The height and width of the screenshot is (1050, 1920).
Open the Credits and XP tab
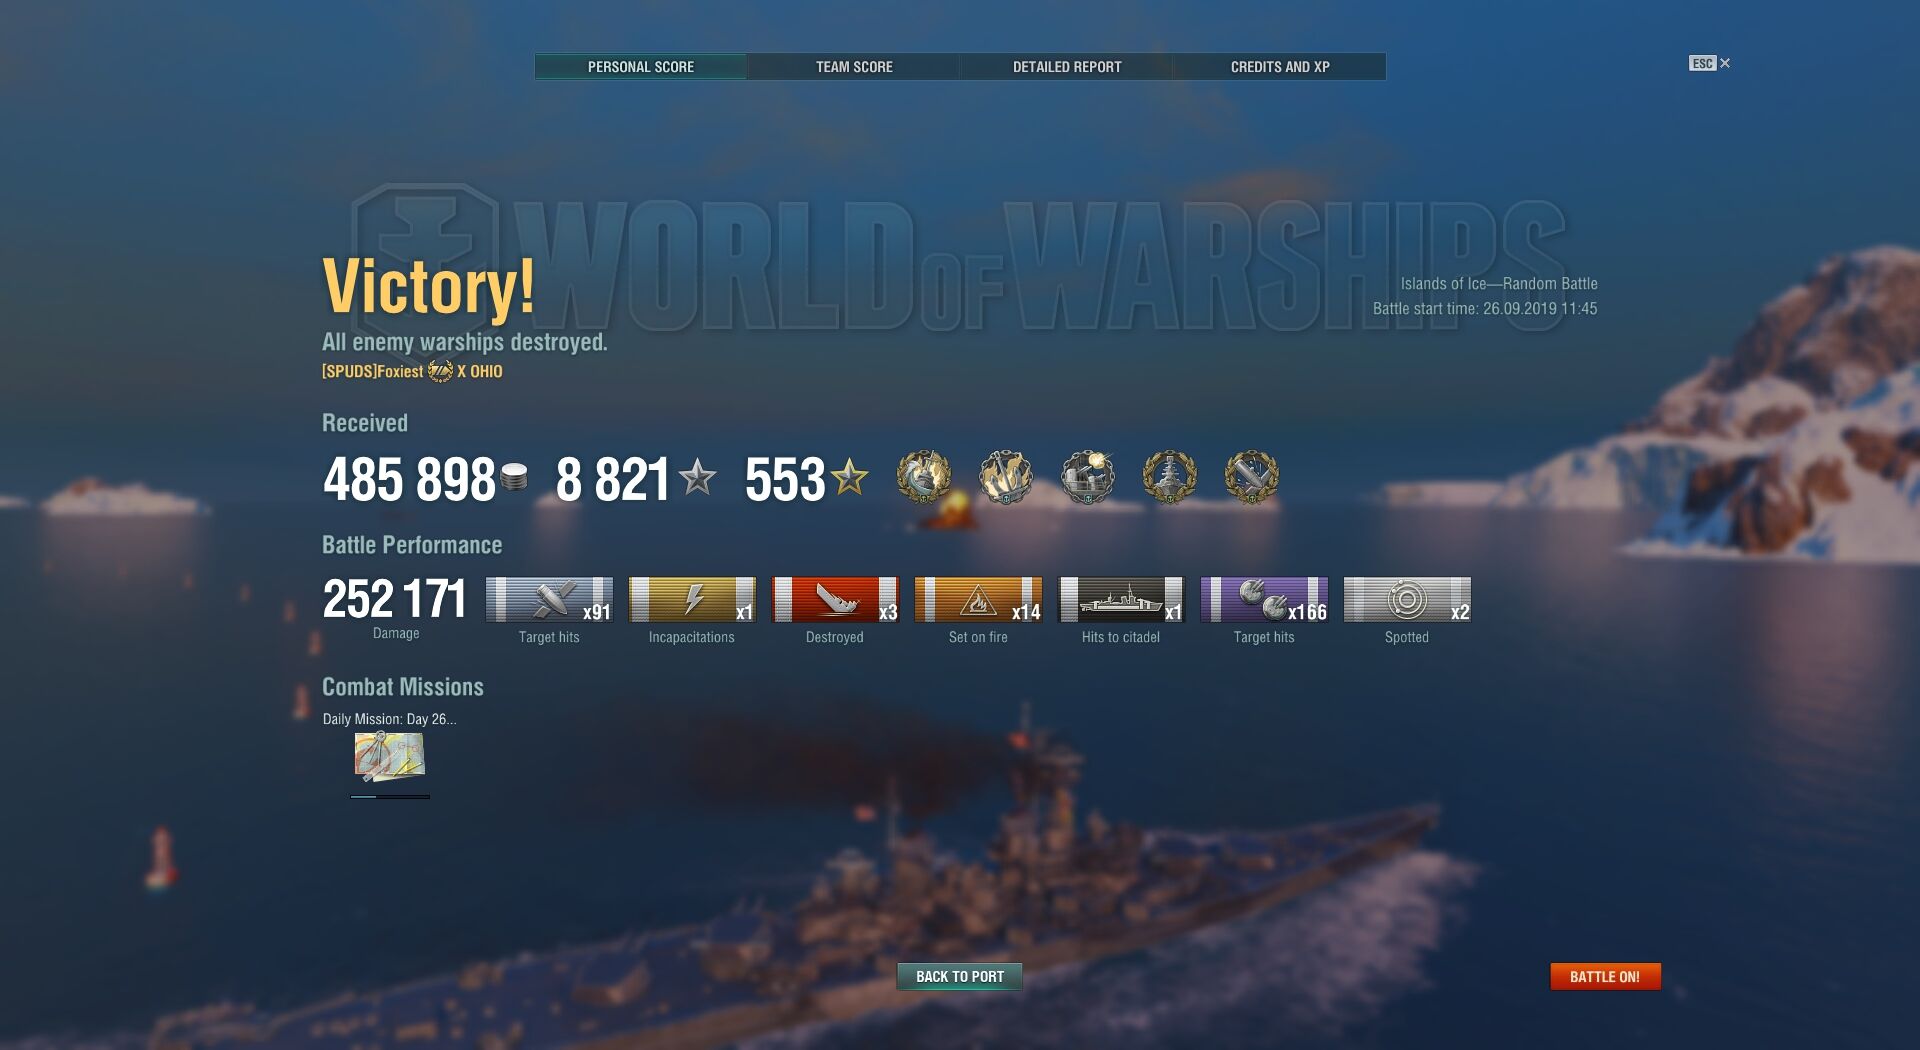1280,67
